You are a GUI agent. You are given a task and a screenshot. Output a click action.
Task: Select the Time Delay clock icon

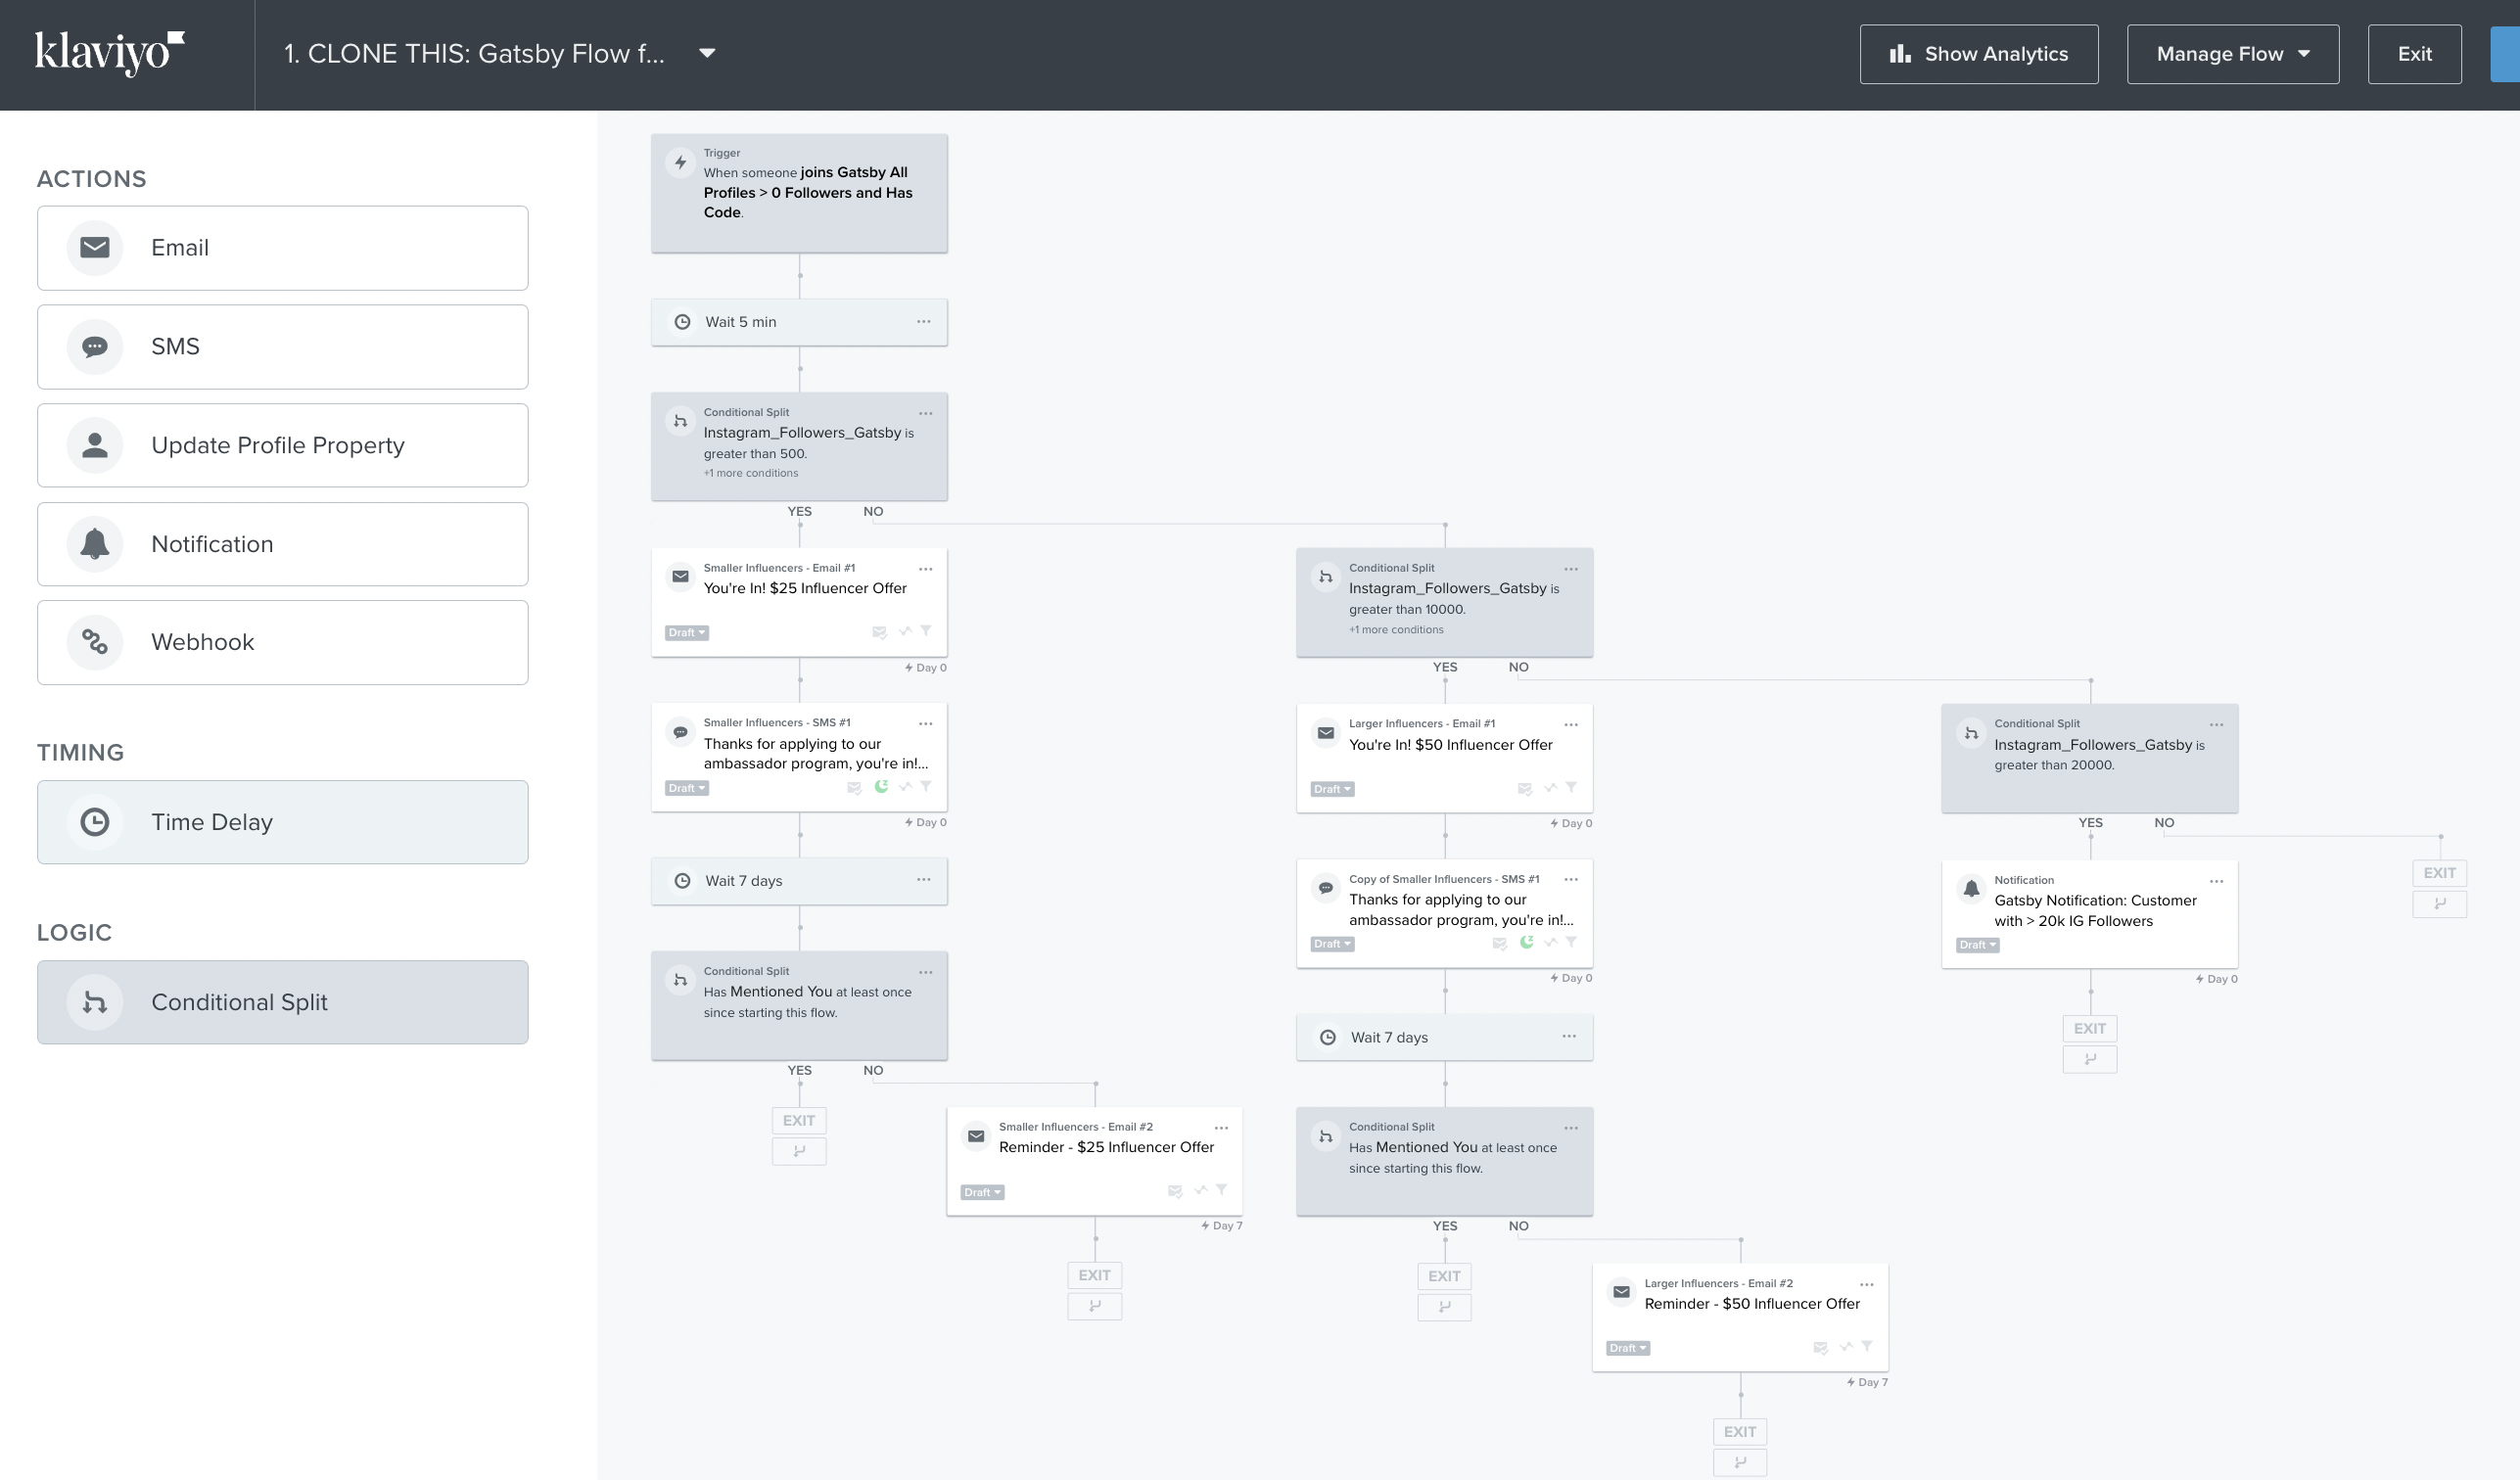coord(95,822)
